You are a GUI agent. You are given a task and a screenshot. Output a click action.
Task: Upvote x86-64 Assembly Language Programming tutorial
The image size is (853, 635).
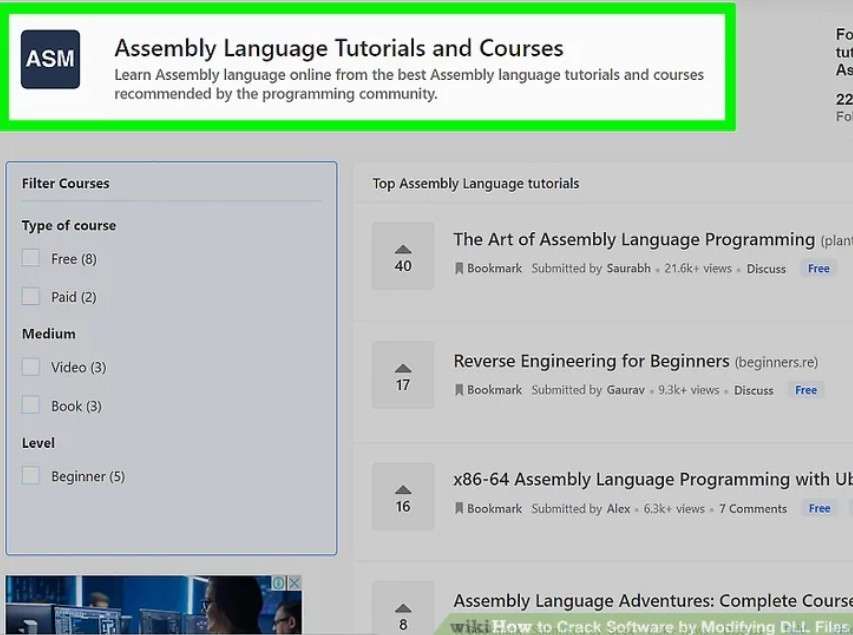[x=403, y=496]
